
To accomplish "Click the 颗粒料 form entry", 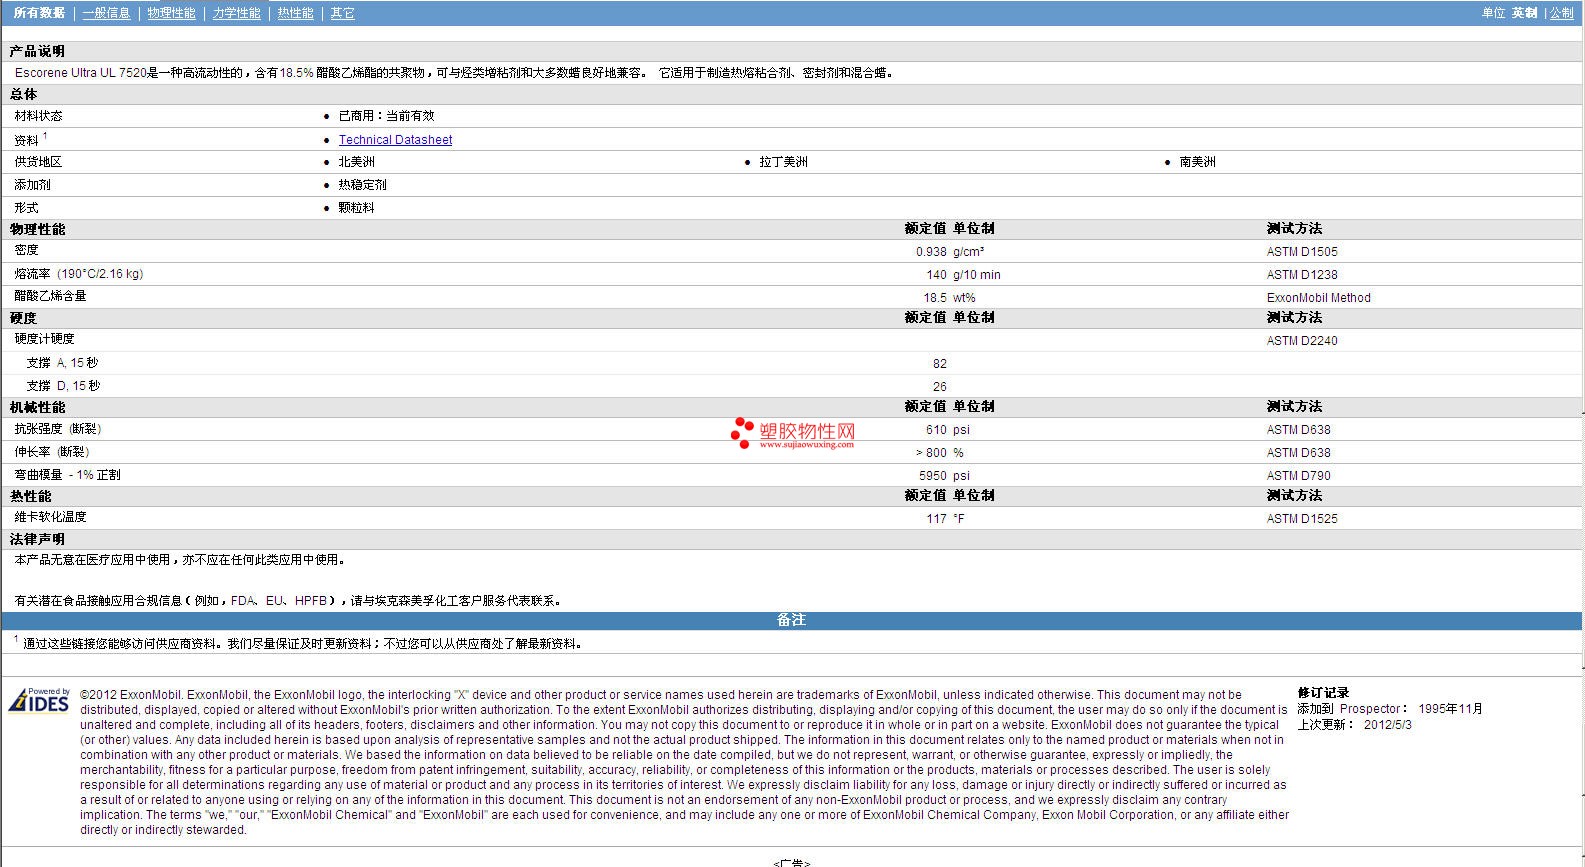I will click(356, 208).
